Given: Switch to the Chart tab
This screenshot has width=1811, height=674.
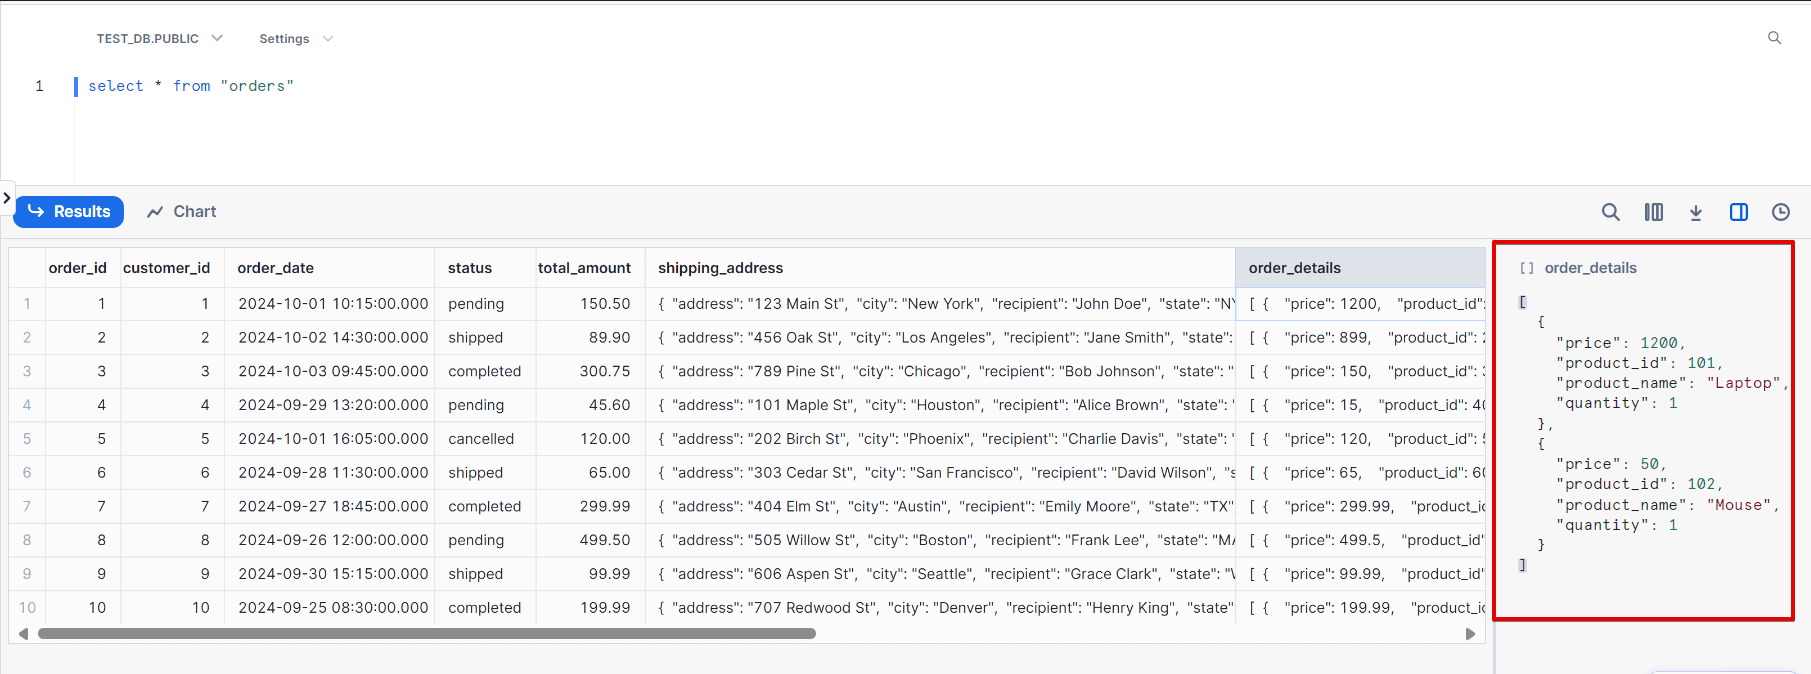Looking at the screenshot, I should (182, 212).
